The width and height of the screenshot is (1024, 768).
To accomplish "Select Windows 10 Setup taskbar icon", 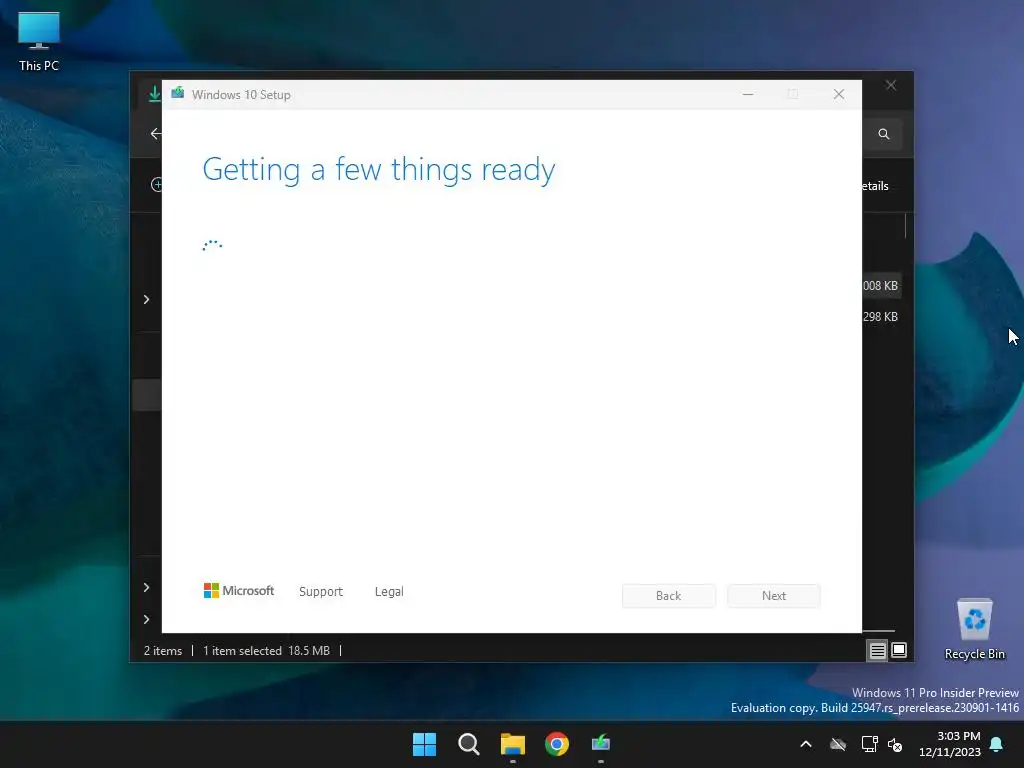I will (x=601, y=744).
